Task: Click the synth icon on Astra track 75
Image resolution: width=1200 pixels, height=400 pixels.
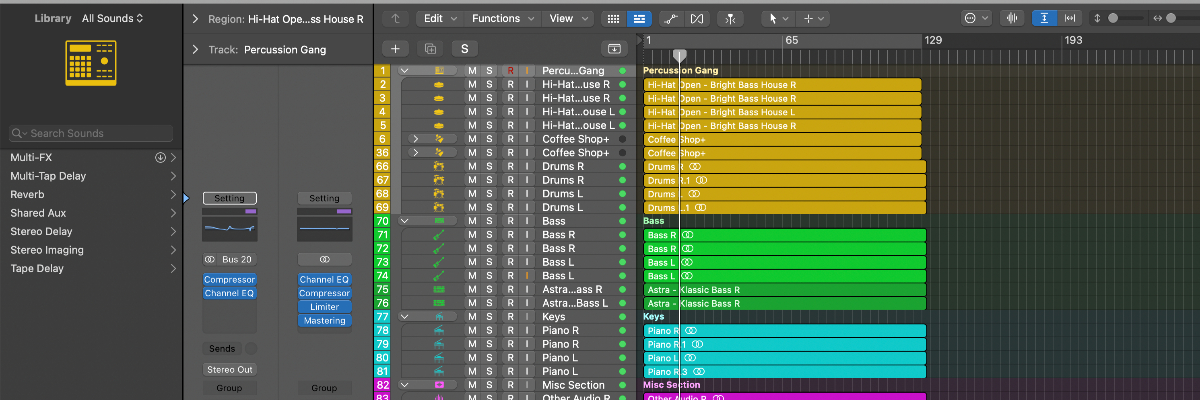Action: click(x=439, y=289)
